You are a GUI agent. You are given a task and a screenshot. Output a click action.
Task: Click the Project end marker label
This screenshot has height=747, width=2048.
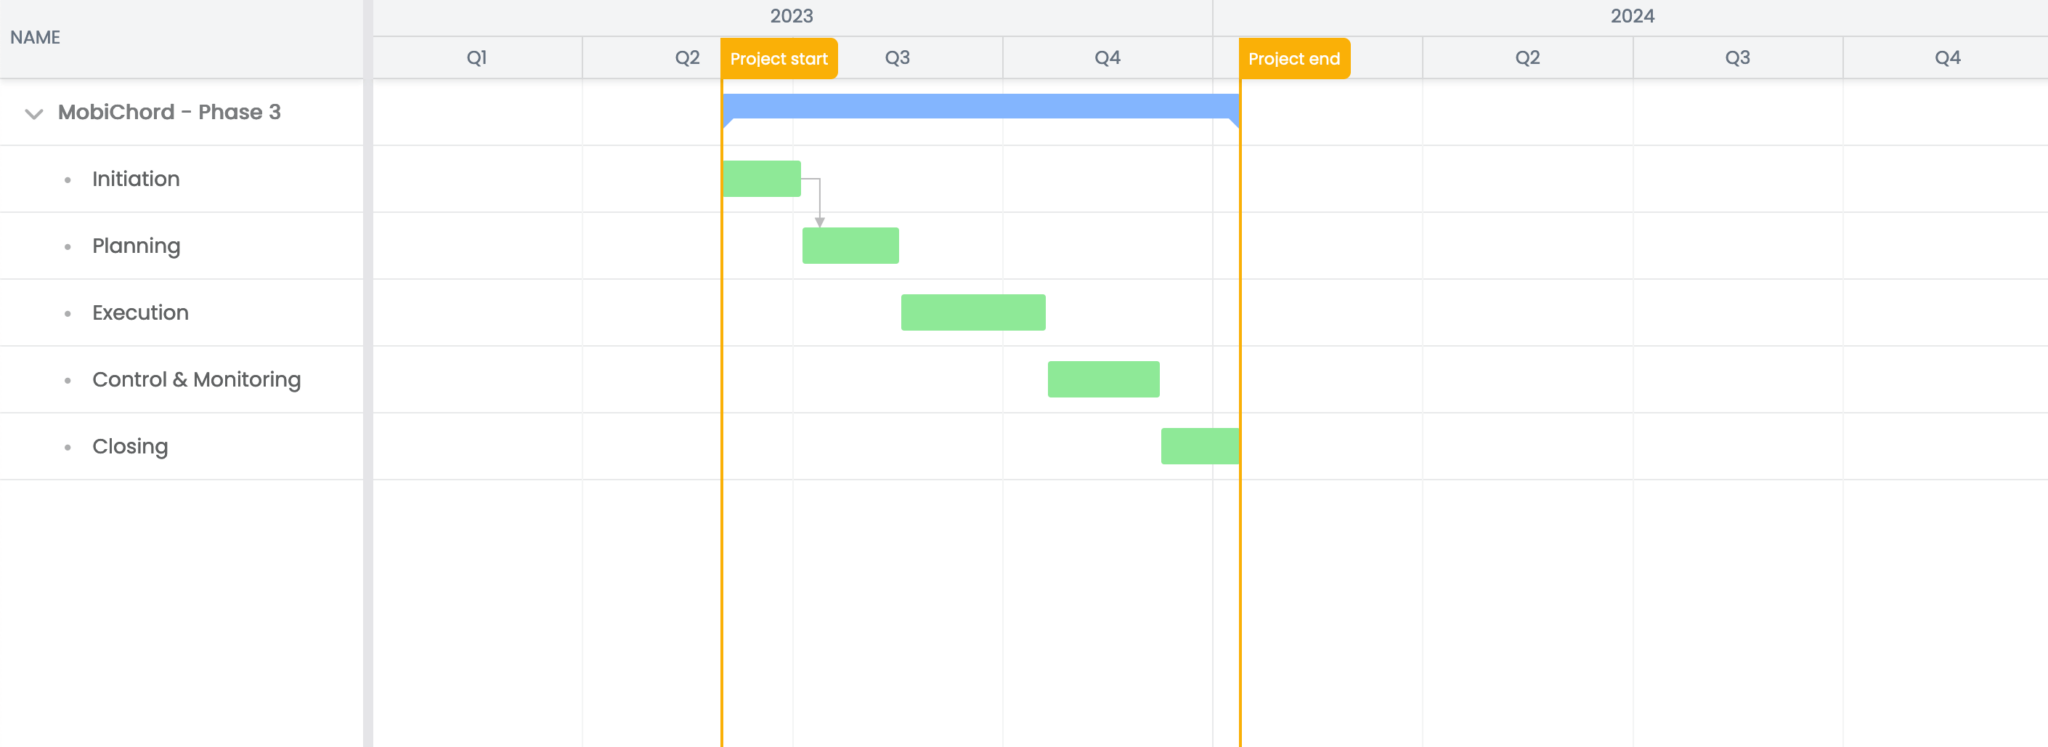coord(1294,59)
